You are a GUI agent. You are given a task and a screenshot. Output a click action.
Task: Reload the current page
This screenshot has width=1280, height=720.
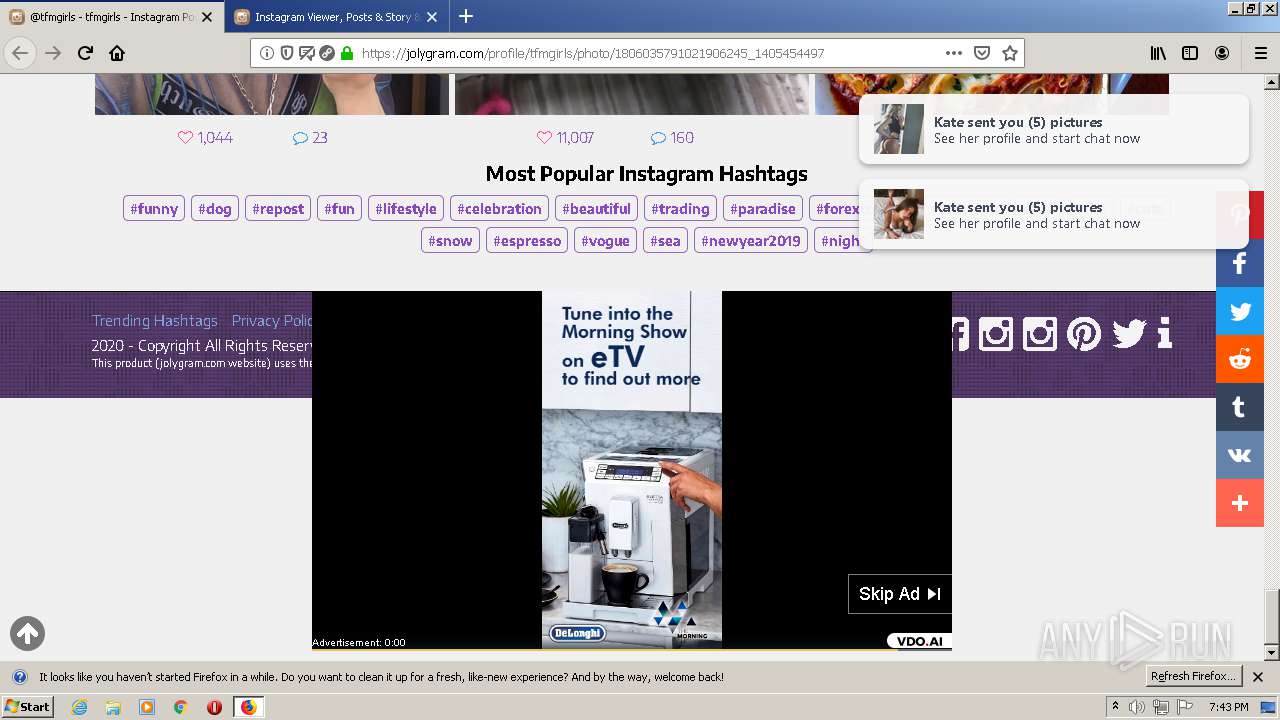[85, 53]
